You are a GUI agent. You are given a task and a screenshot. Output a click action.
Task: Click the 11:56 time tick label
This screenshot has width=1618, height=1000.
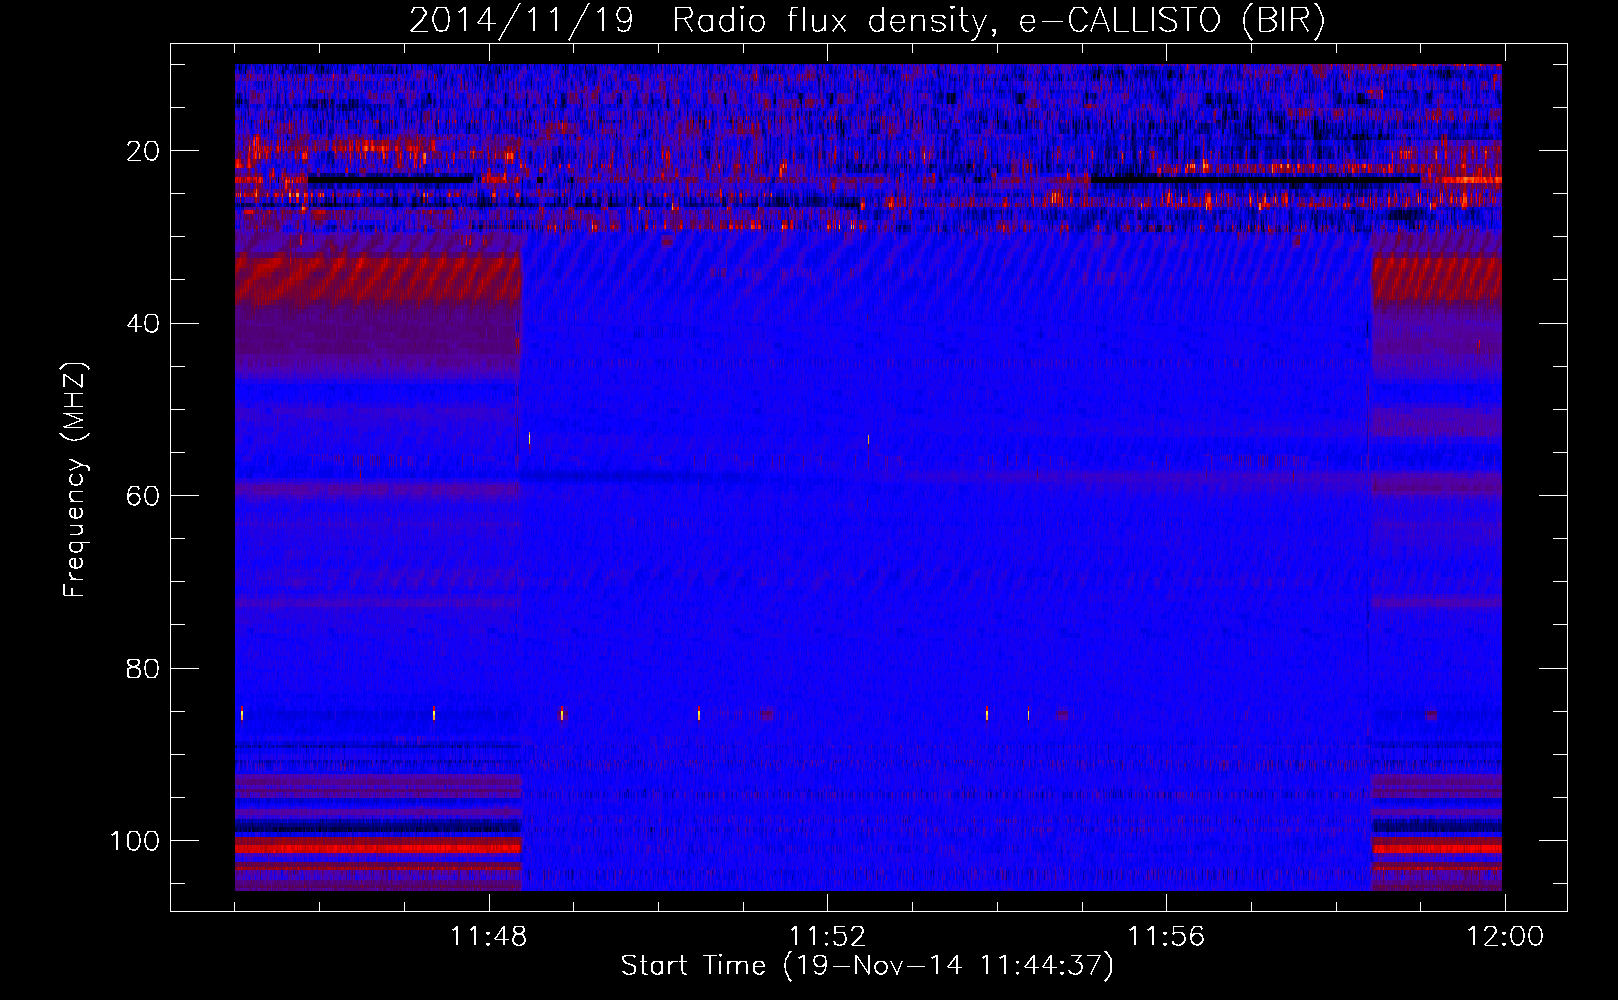point(1166,937)
